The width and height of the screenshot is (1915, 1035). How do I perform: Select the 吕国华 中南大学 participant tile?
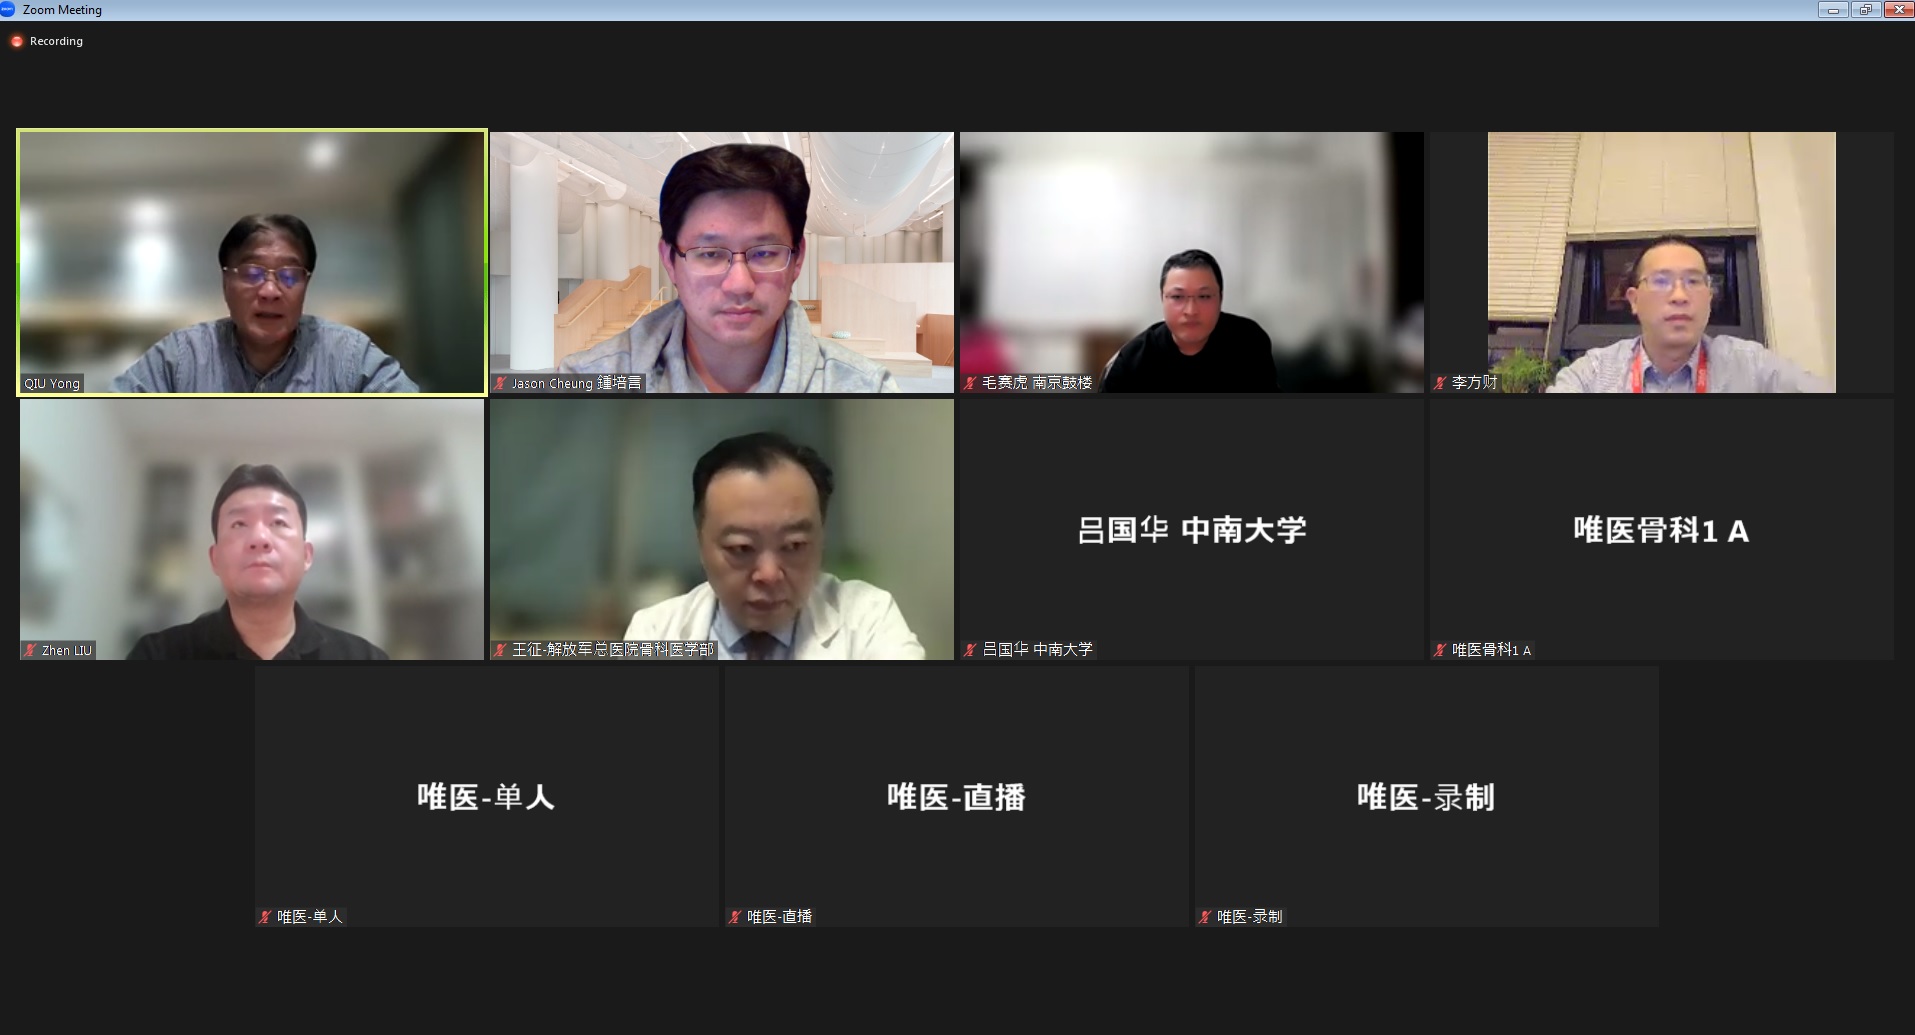coord(1192,529)
